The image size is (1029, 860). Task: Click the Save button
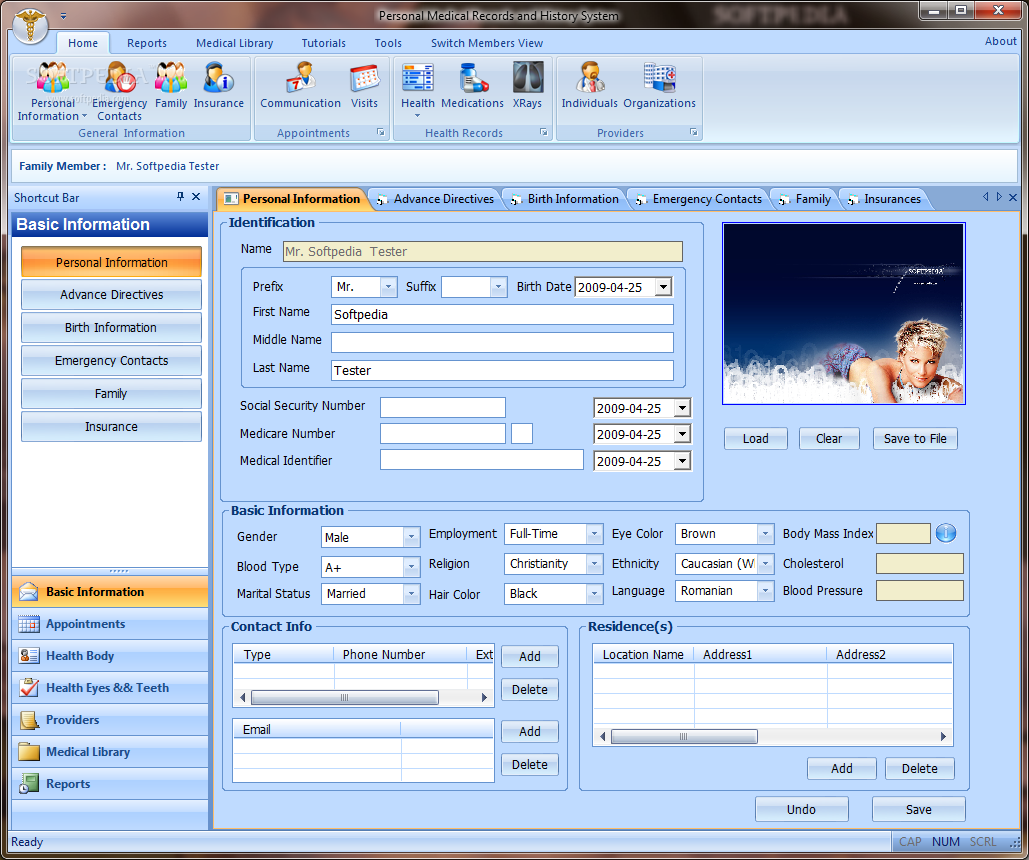click(918, 809)
